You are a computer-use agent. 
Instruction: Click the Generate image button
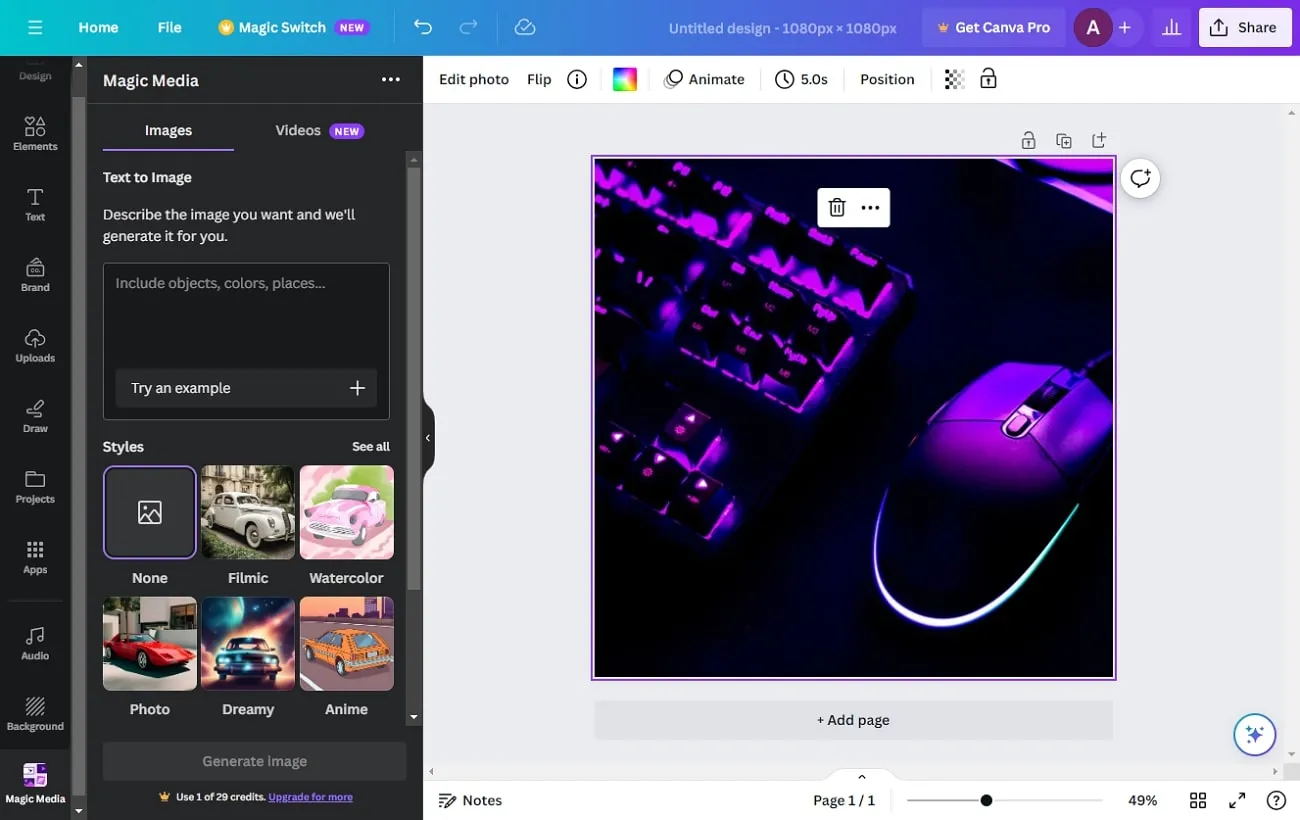(x=253, y=761)
